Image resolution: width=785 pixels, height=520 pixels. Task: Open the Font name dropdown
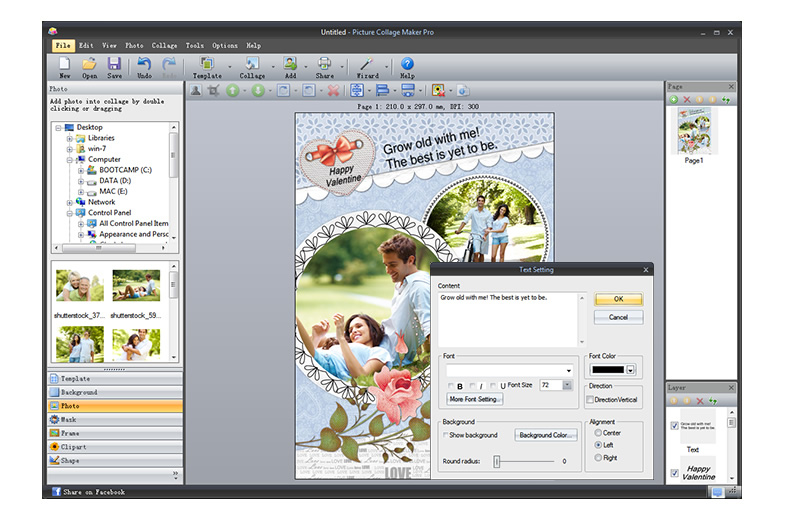click(569, 371)
